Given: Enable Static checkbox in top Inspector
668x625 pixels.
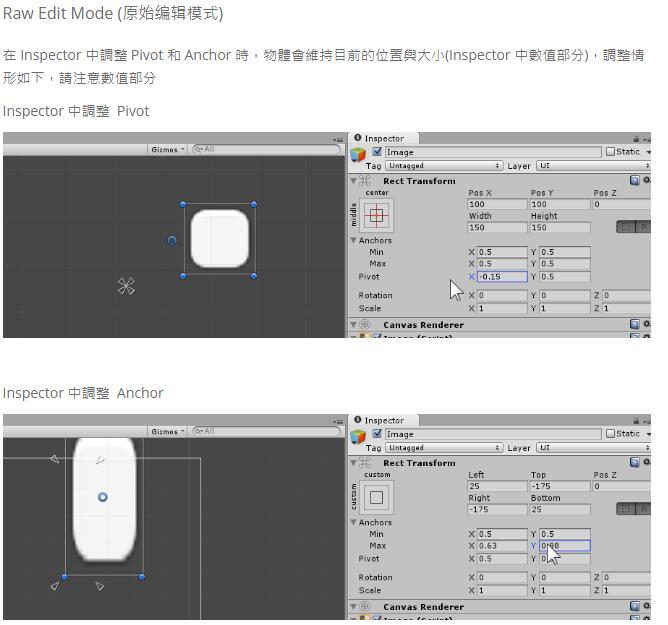Looking at the screenshot, I should 610,152.
